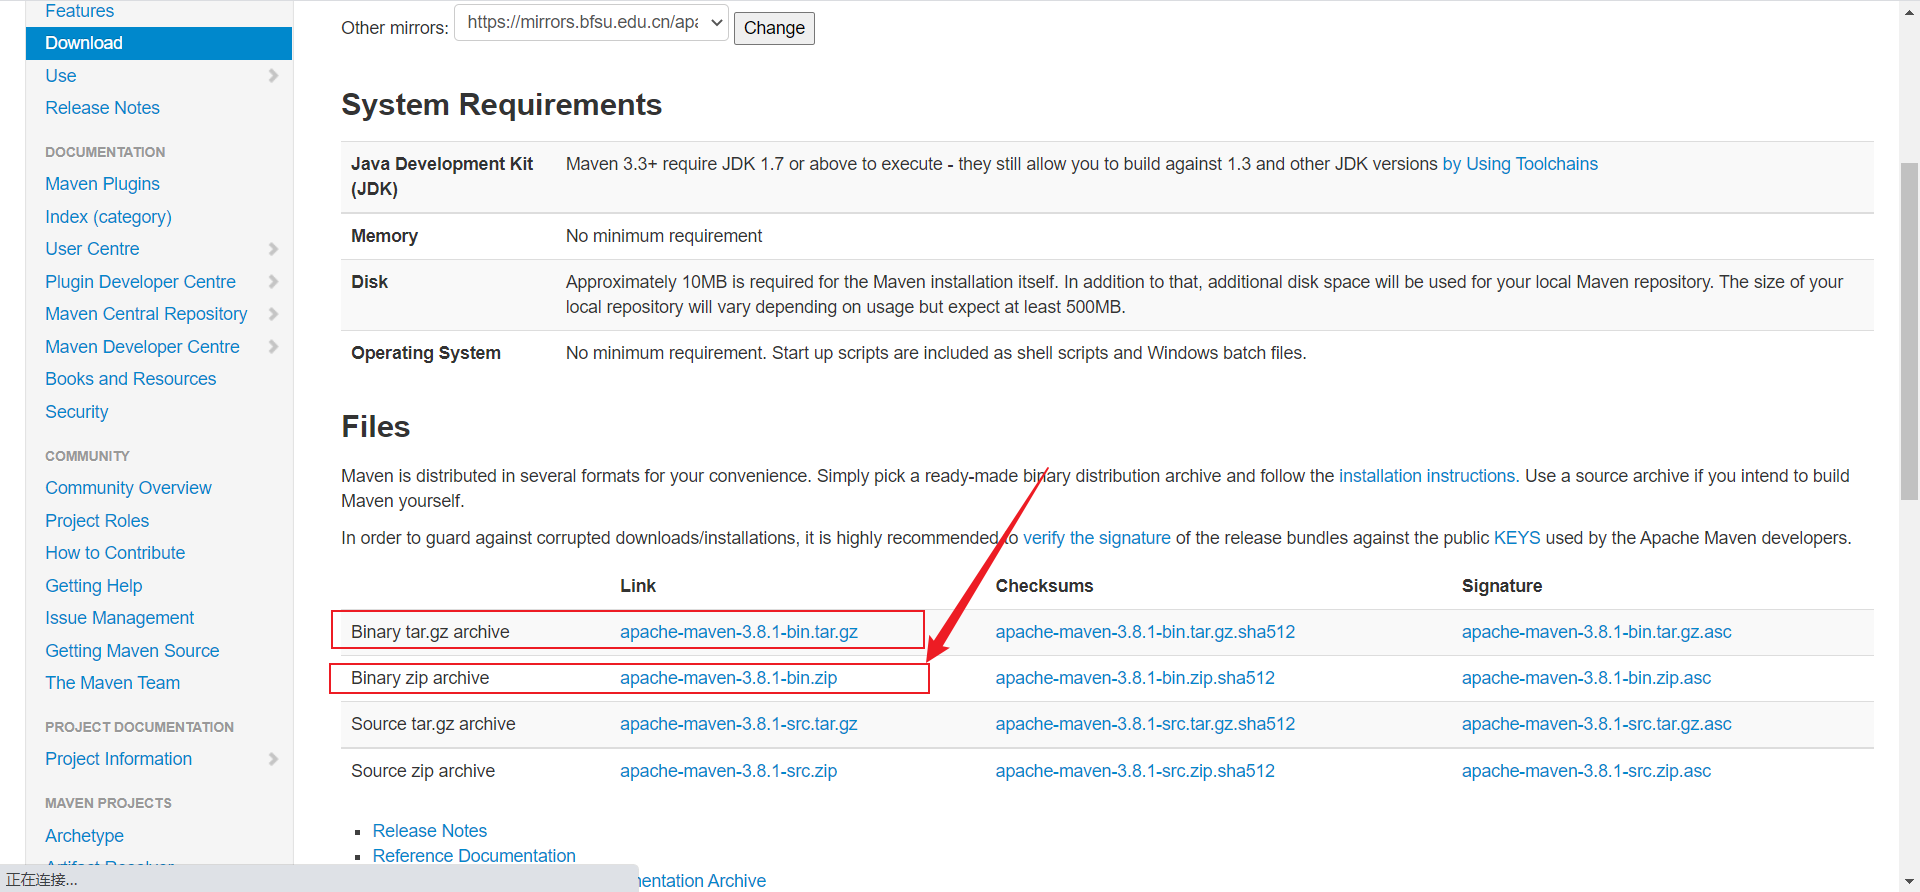Open Getting Help link

(93, 586)
